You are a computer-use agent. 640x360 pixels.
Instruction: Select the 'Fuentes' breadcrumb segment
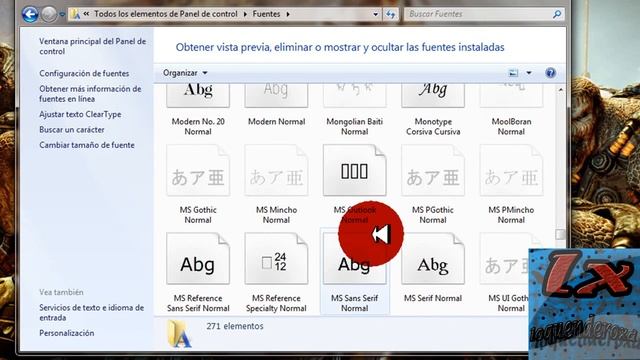tap(266, 14)
